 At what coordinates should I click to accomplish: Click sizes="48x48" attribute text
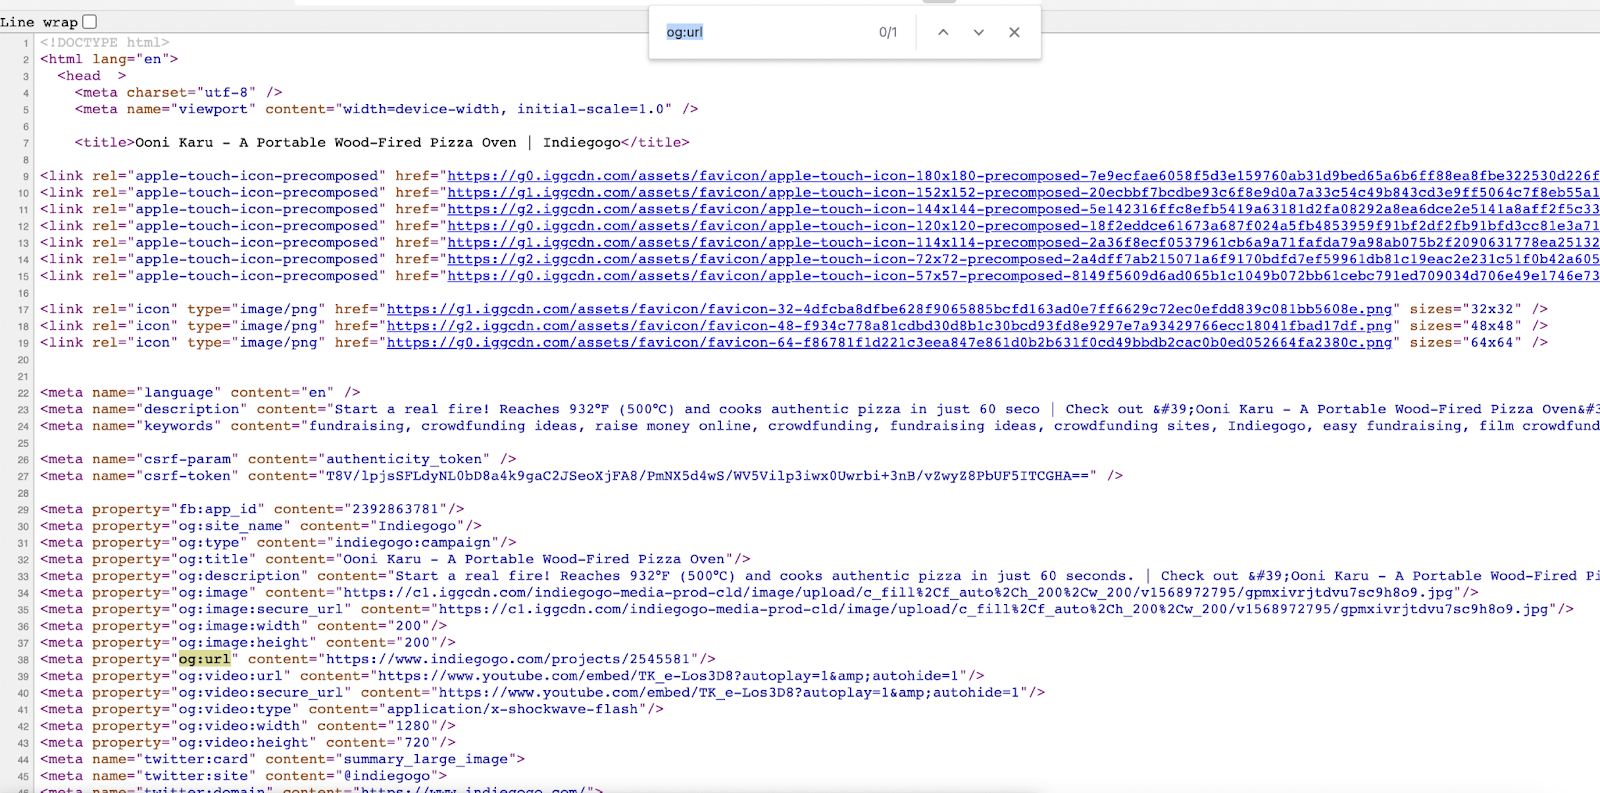(x=1466, y=326)
